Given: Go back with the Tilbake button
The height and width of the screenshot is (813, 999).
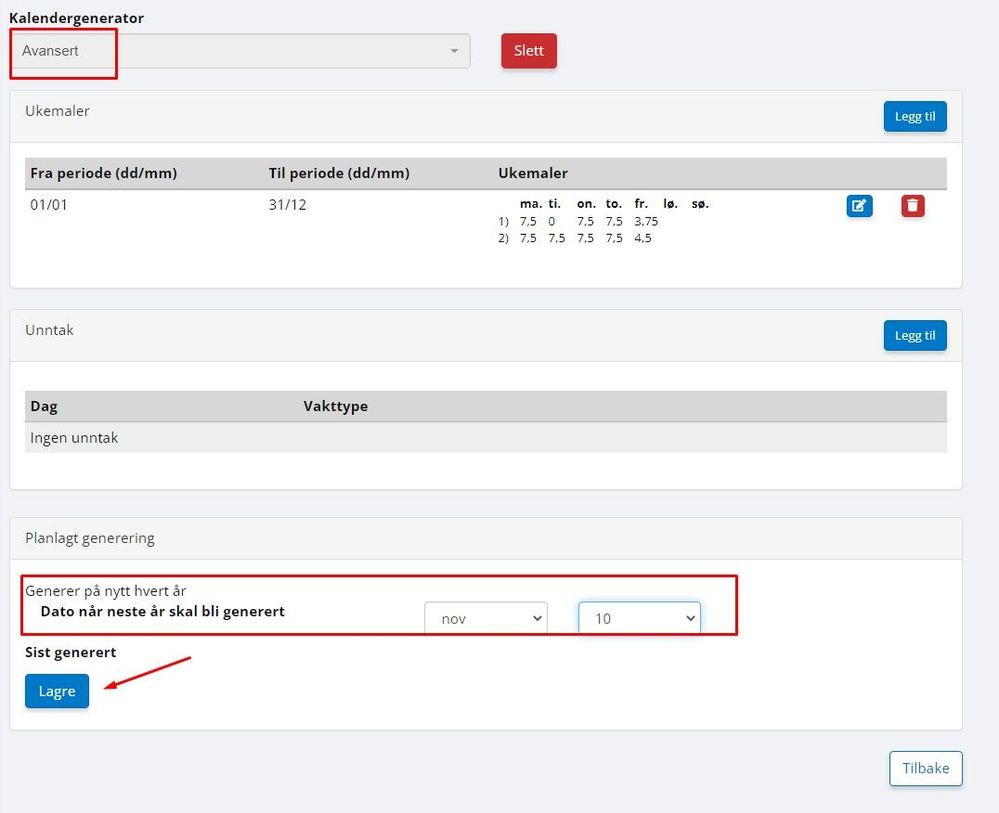Looking at the screenshot, I should coord(926,768).
